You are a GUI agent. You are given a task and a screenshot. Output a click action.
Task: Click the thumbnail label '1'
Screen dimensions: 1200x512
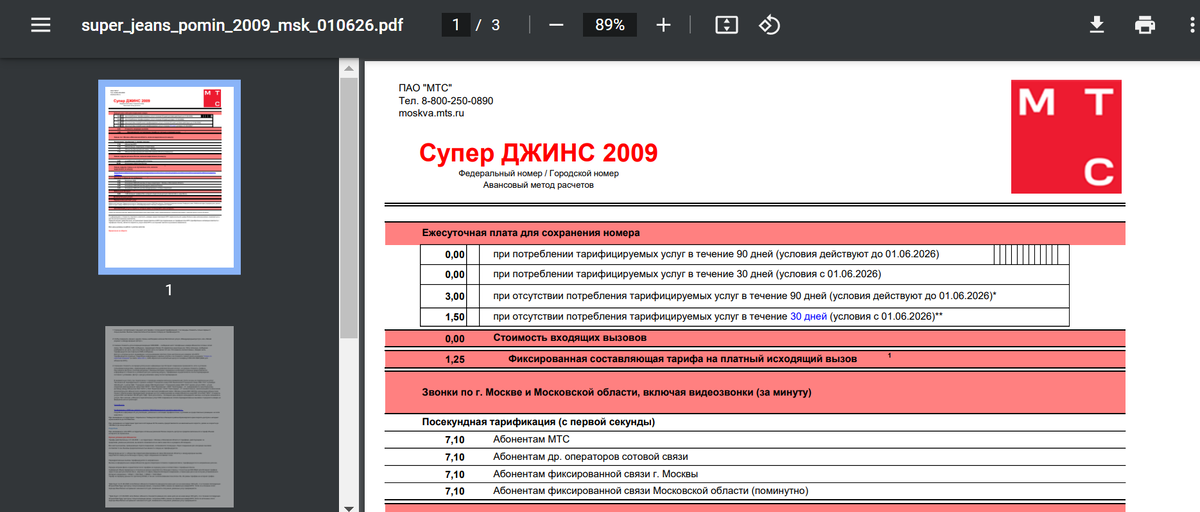(169, 290)
